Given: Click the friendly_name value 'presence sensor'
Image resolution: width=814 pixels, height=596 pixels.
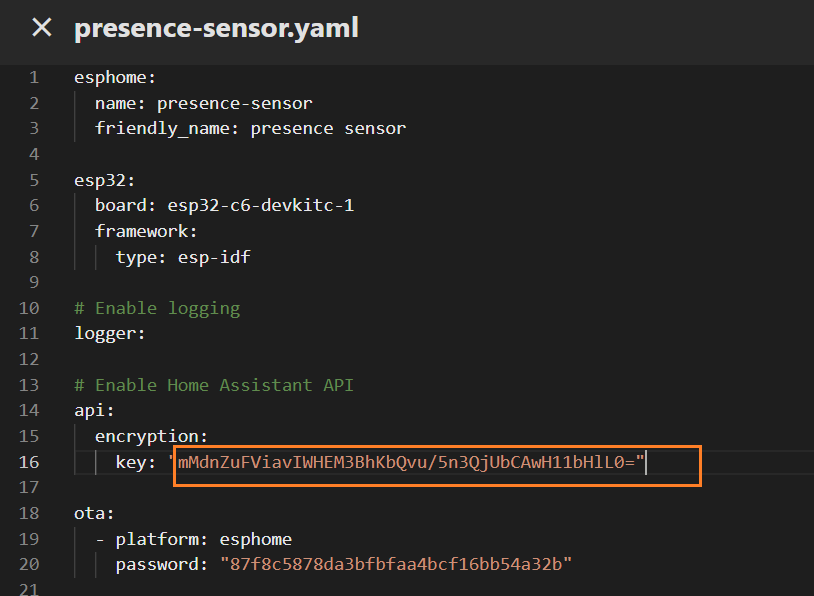Looking at the screenshot, I should click(x=328, y=128).
